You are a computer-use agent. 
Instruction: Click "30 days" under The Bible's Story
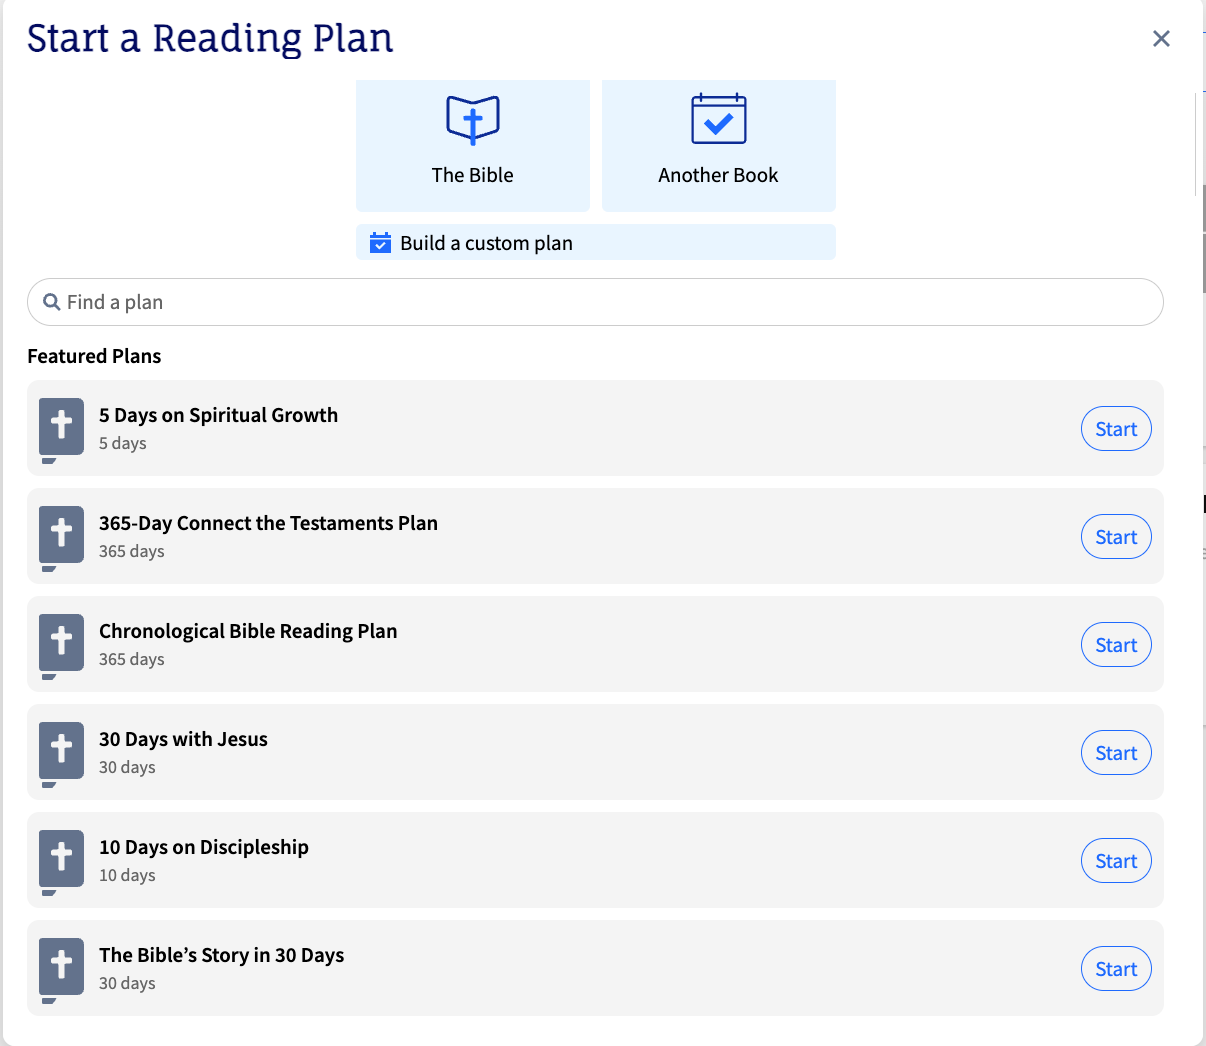point(127,983)
